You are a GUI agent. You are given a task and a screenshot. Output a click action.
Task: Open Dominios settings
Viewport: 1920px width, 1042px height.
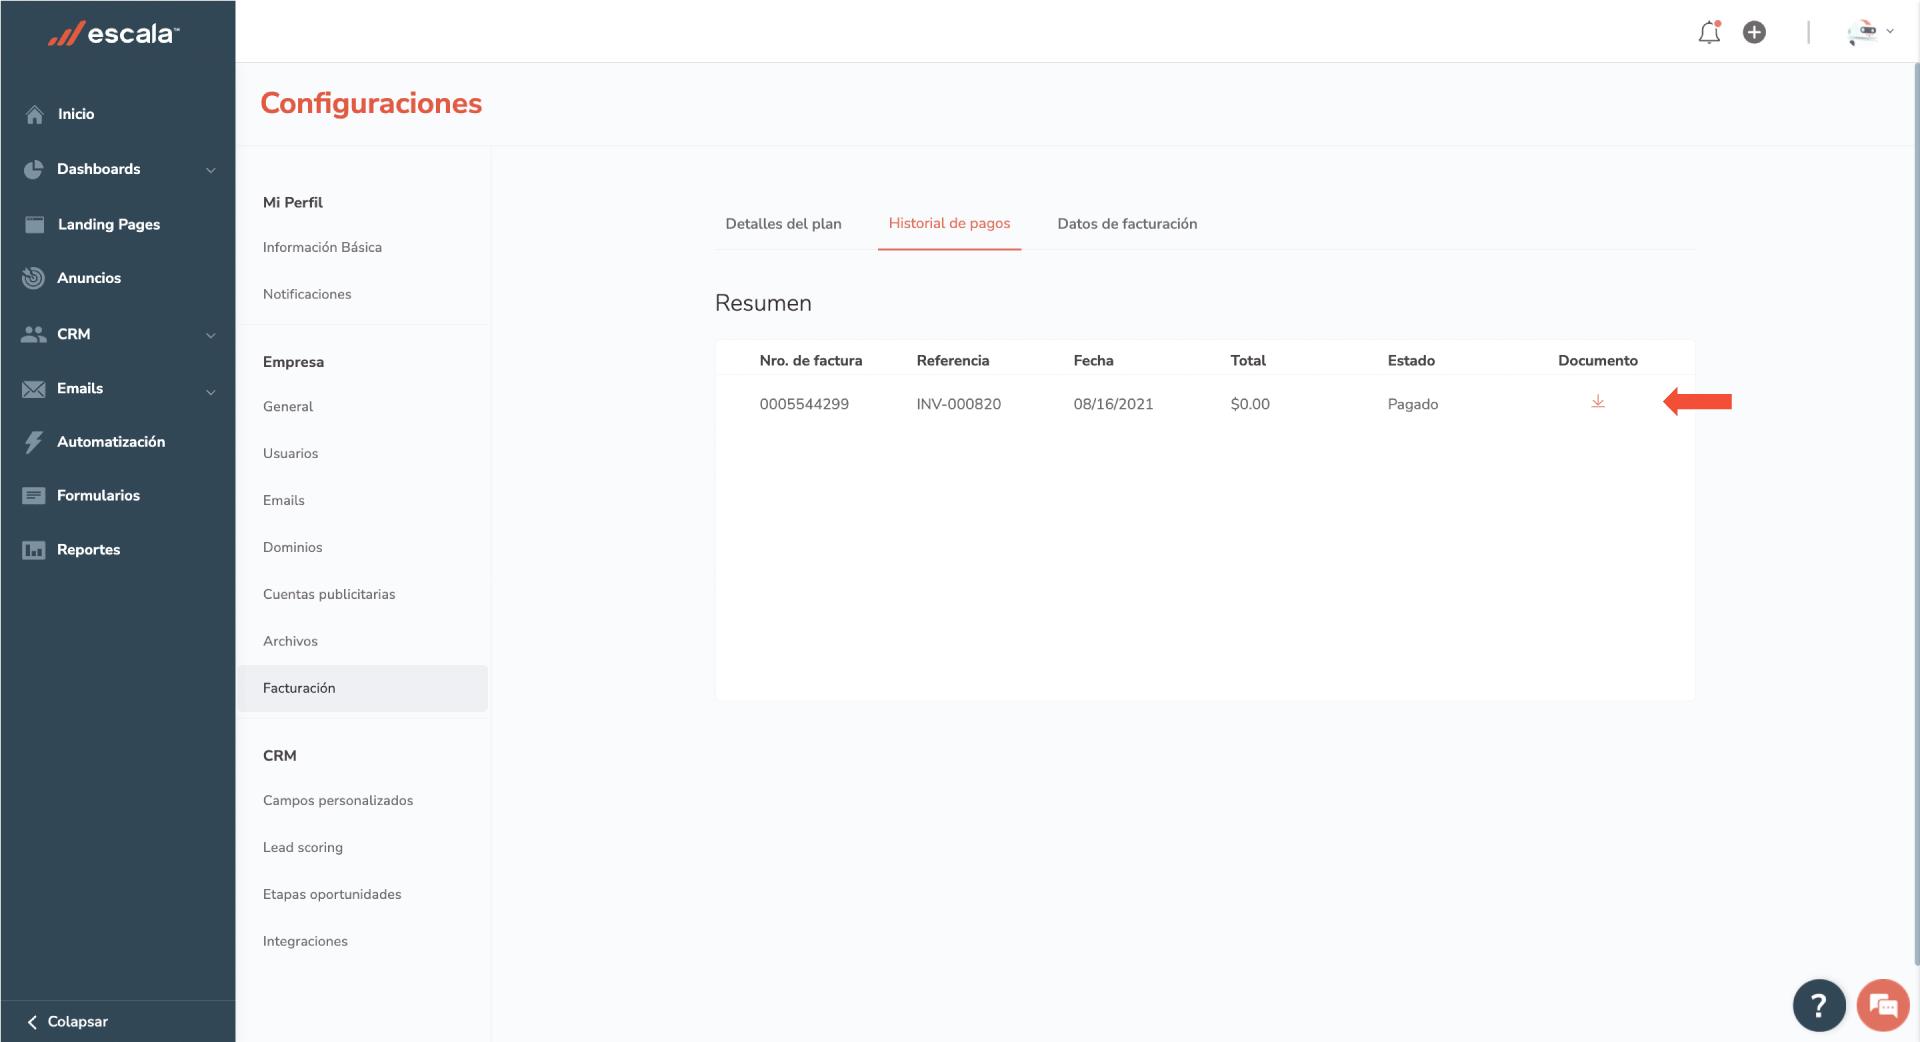(x=292, y=547)
